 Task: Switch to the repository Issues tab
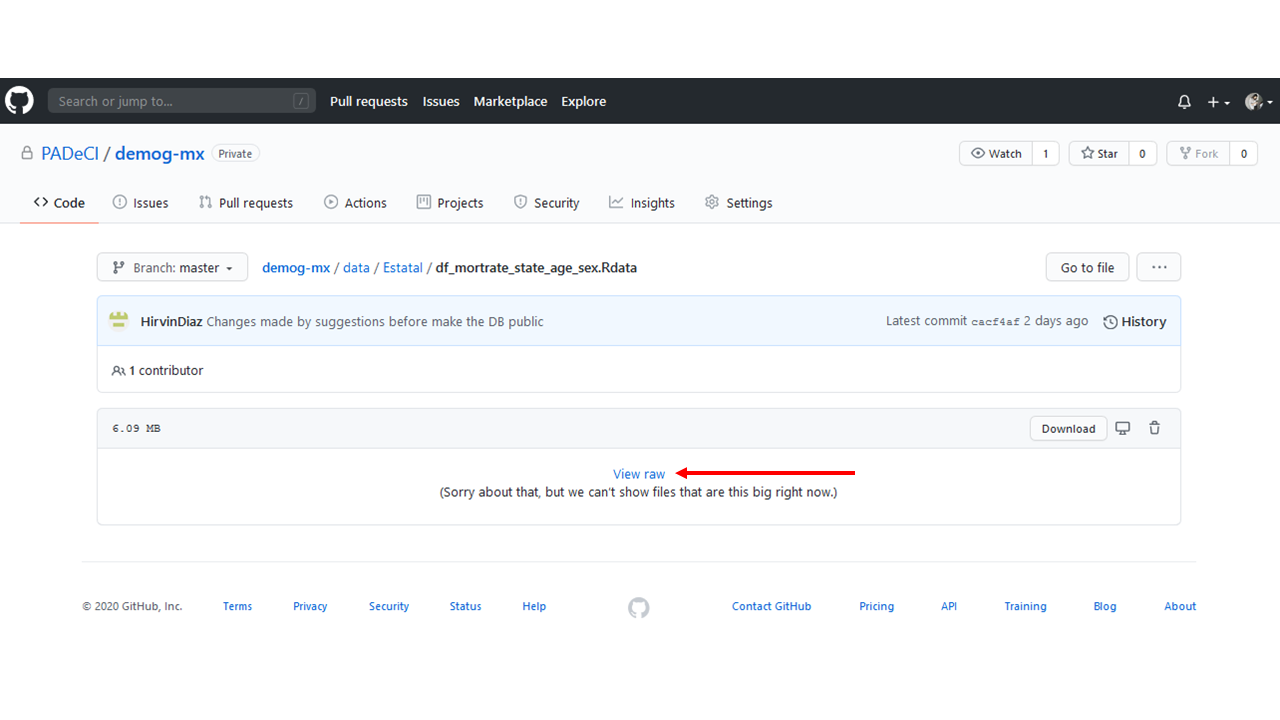(x=141, y=202)
